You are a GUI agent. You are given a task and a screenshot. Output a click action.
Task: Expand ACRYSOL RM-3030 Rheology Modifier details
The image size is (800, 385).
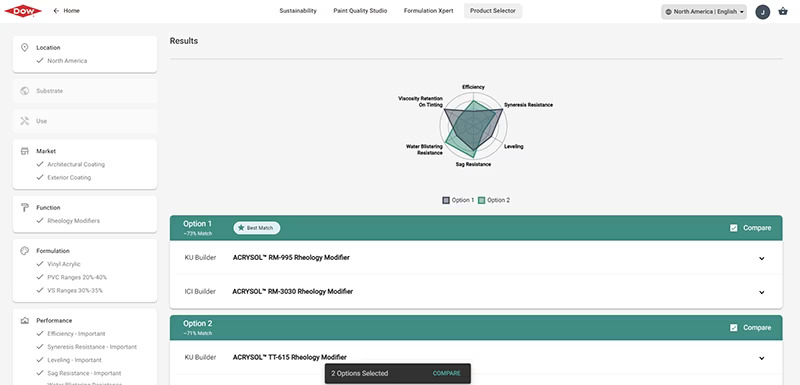[x=762, y=292]
